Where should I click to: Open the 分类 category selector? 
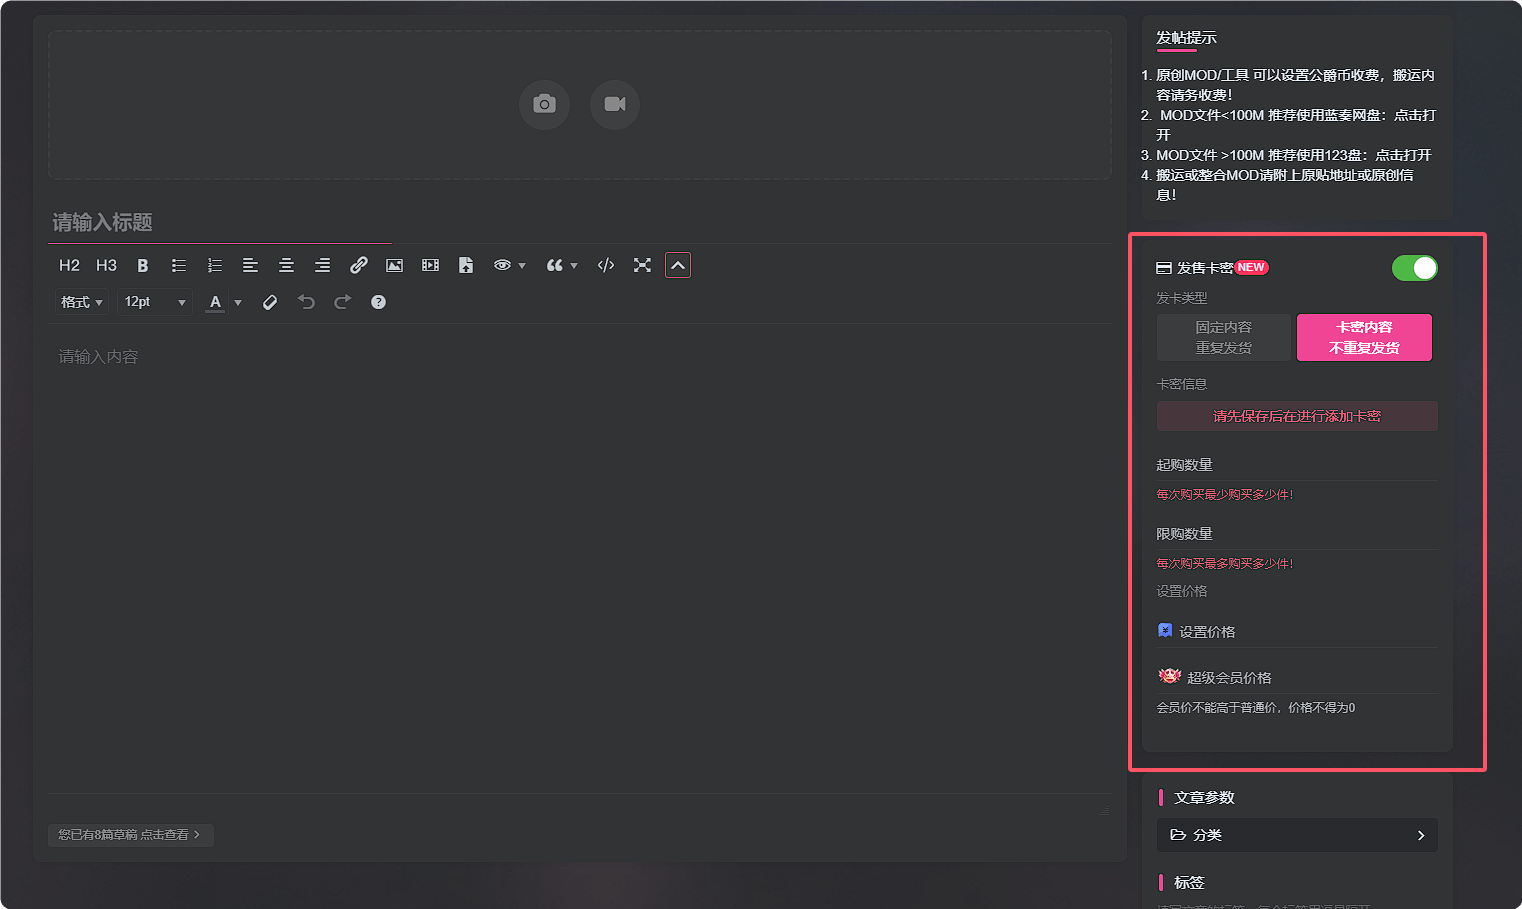coord(1297,835)
